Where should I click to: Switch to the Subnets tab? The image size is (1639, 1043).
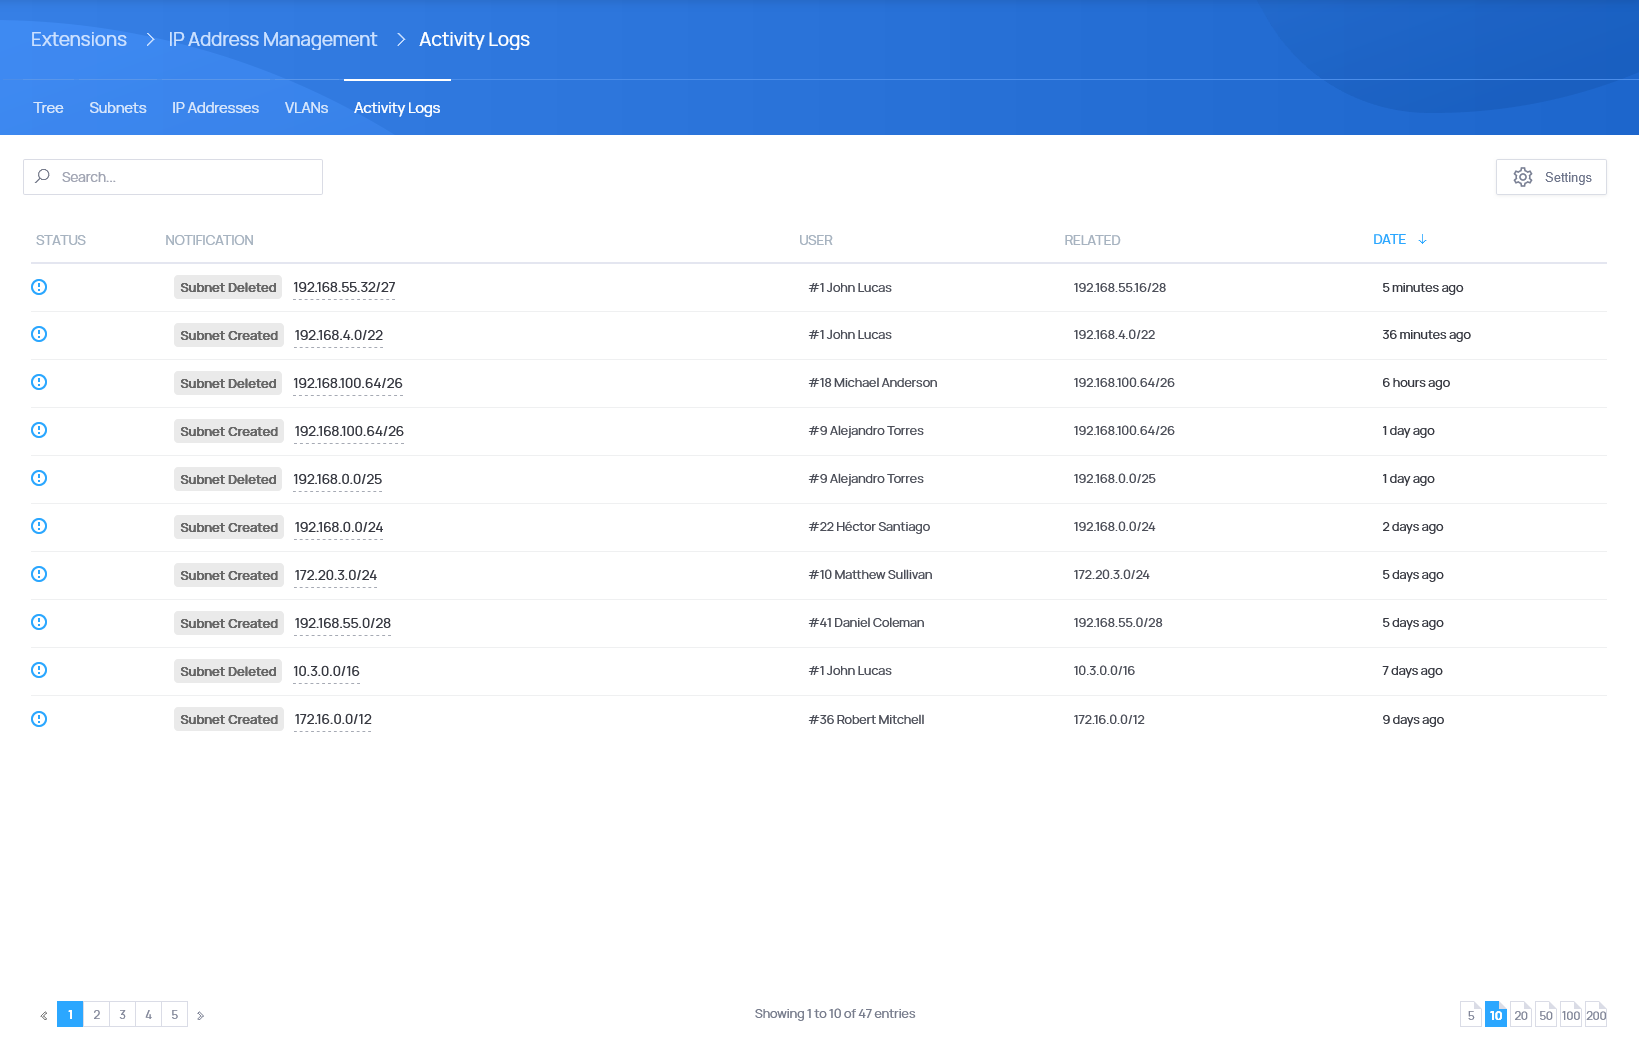(118, 108)
